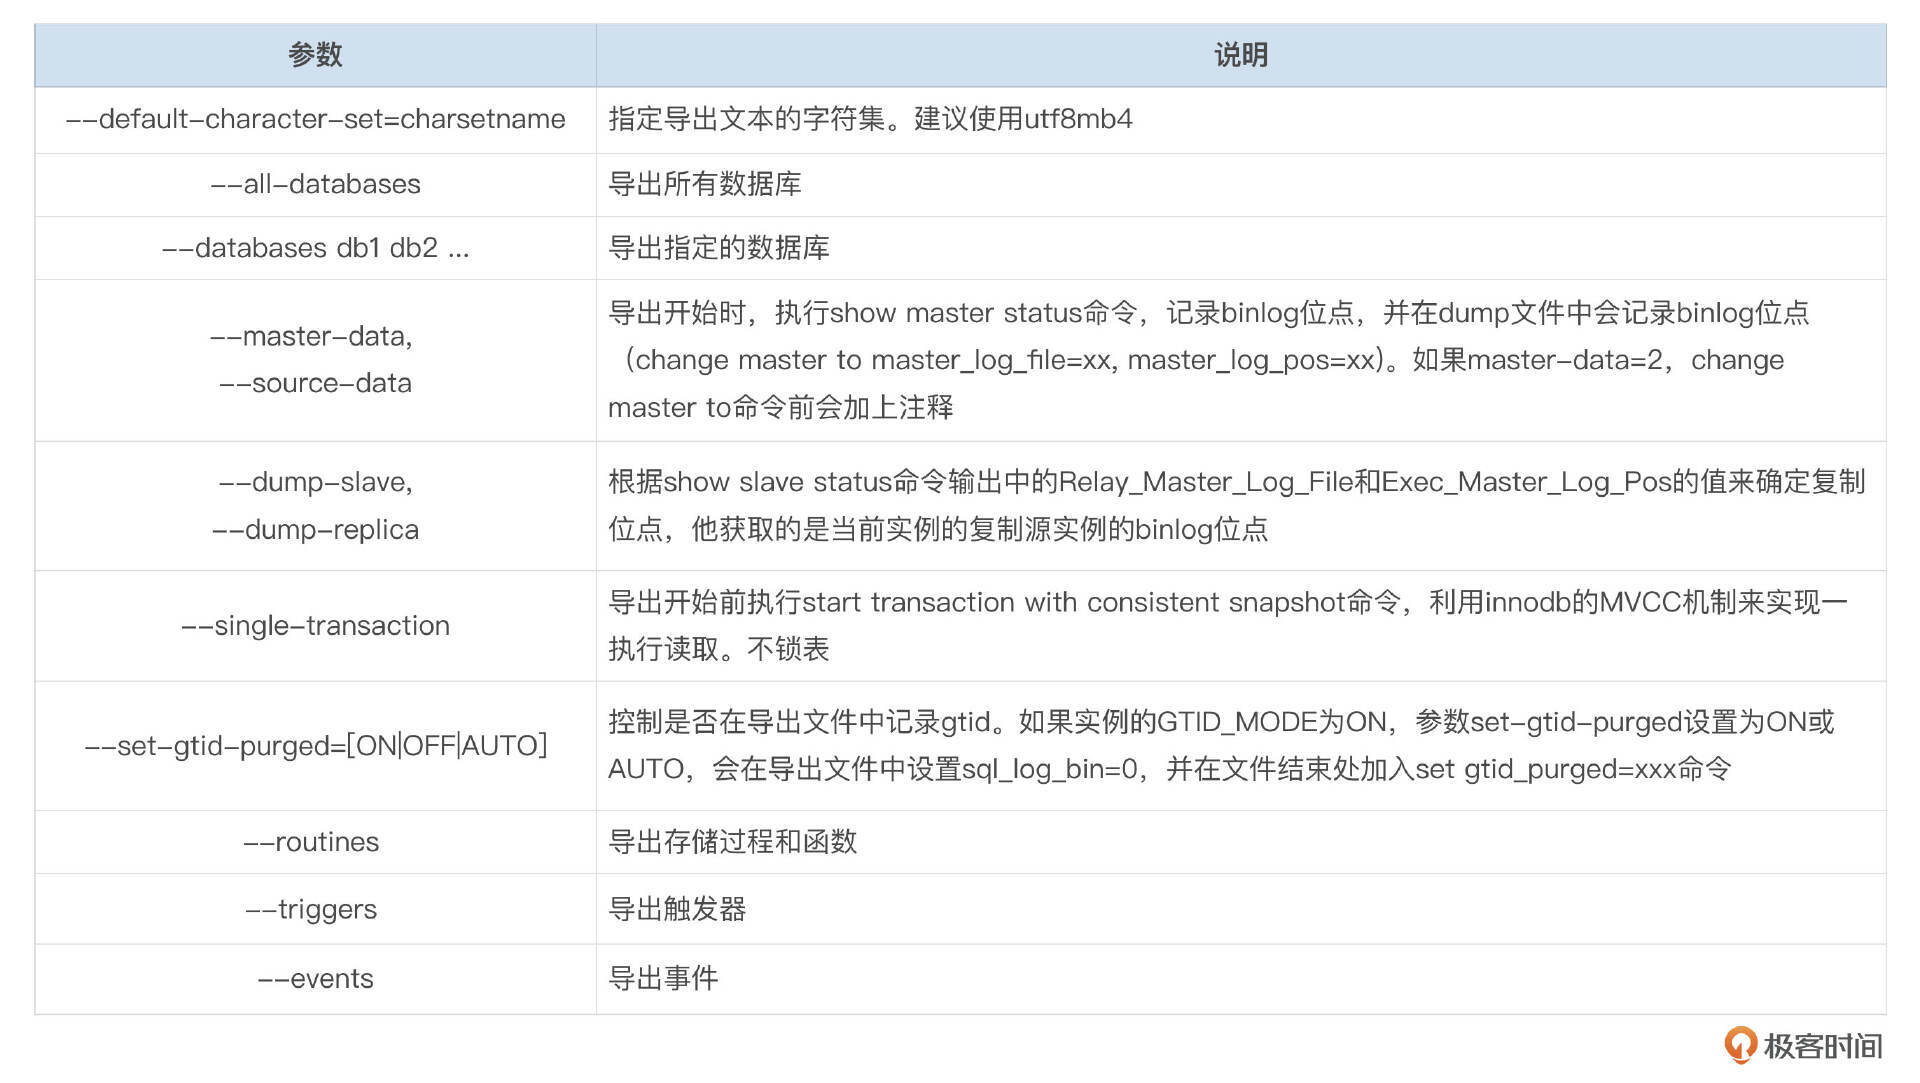This screenshot has width=1920, height=1083.
Task: Click the --dump-slave parameter text
Action: point(315,482)
